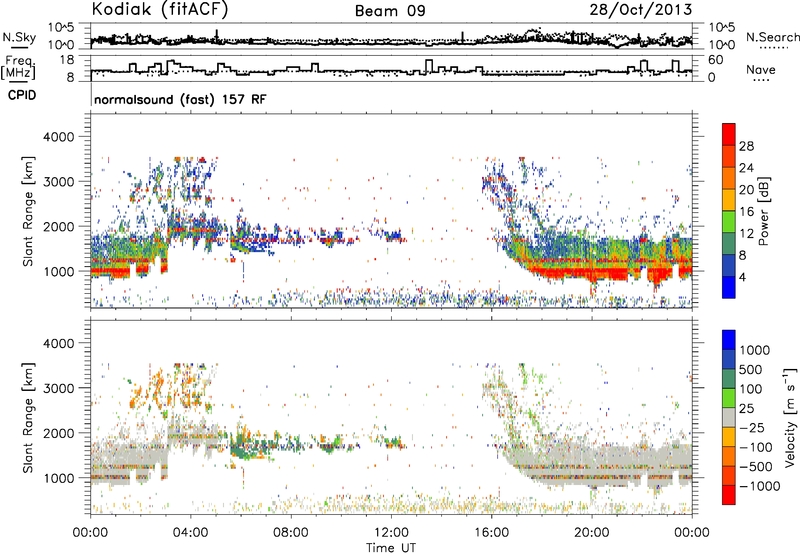Click the date '28/Oct/2013'
800x554 pixels.
pyautogui.click(x=641, y=10)
